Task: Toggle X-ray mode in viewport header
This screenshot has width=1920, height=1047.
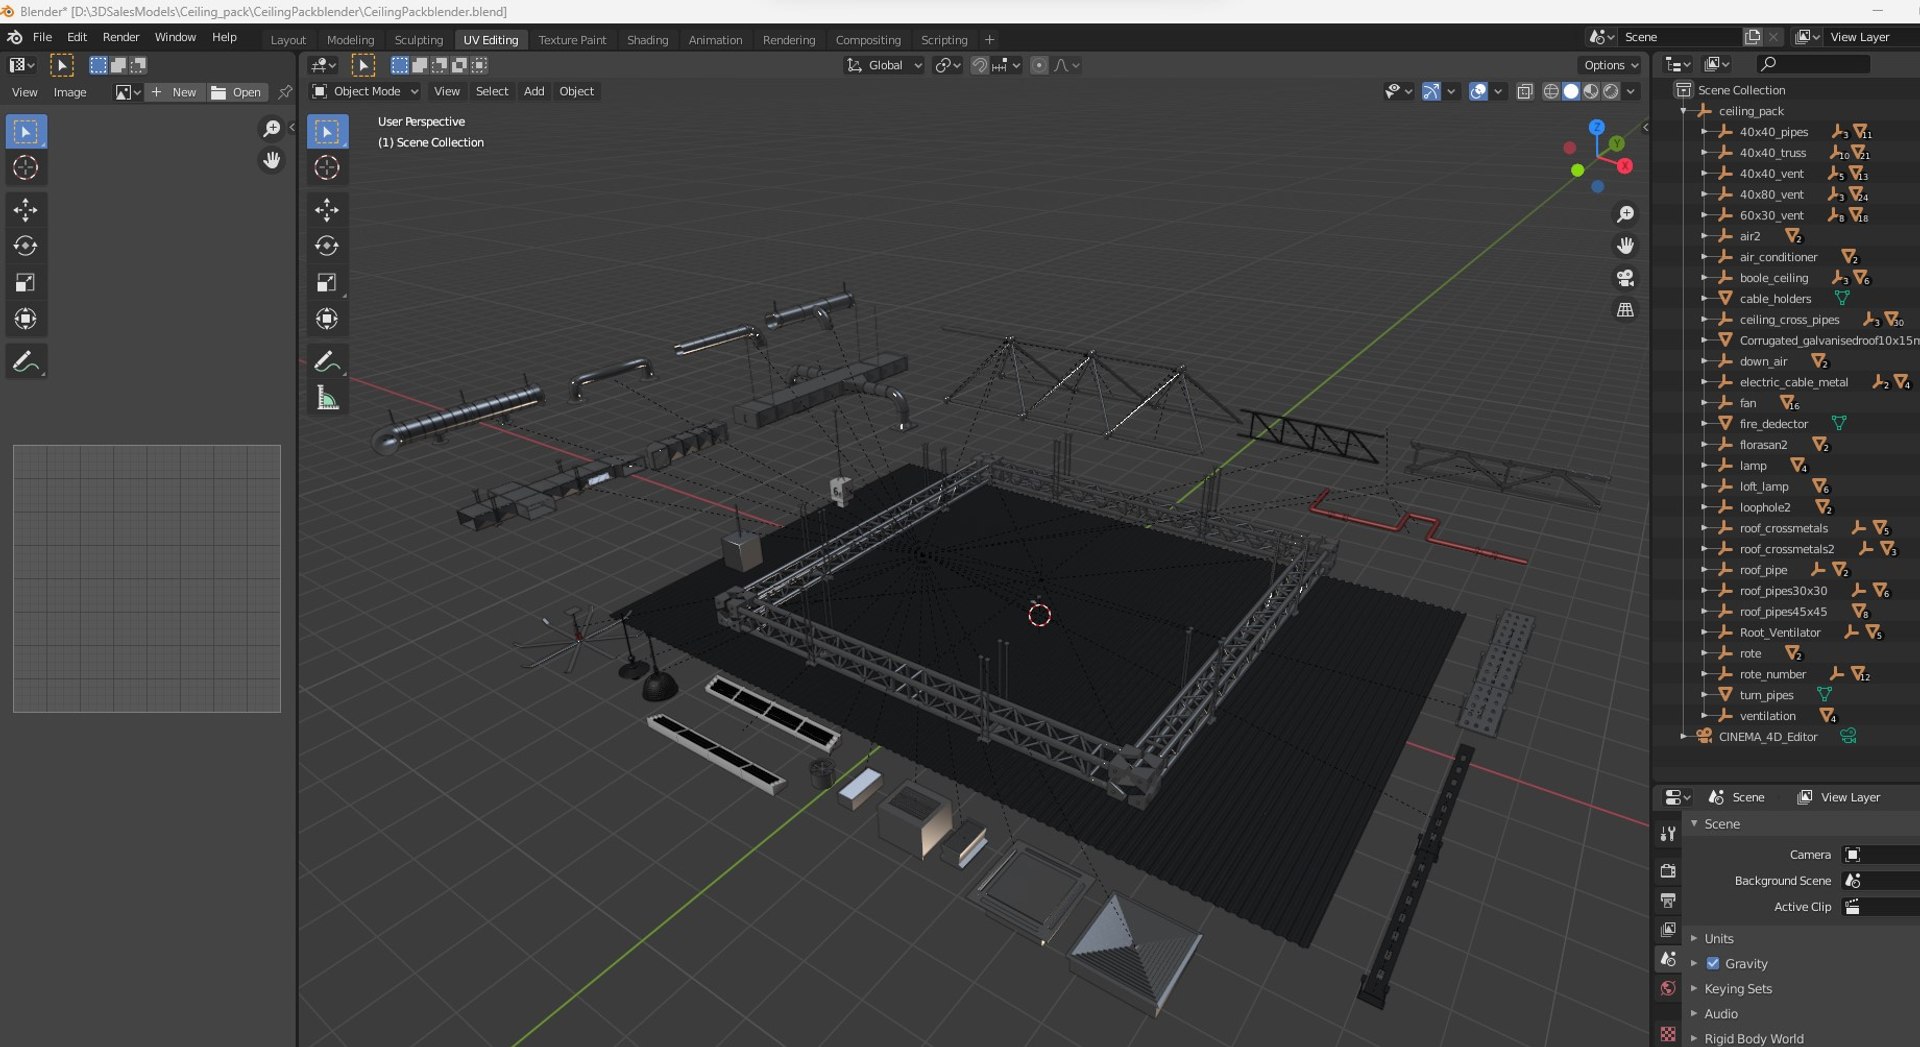Action: coord(1525,92)
